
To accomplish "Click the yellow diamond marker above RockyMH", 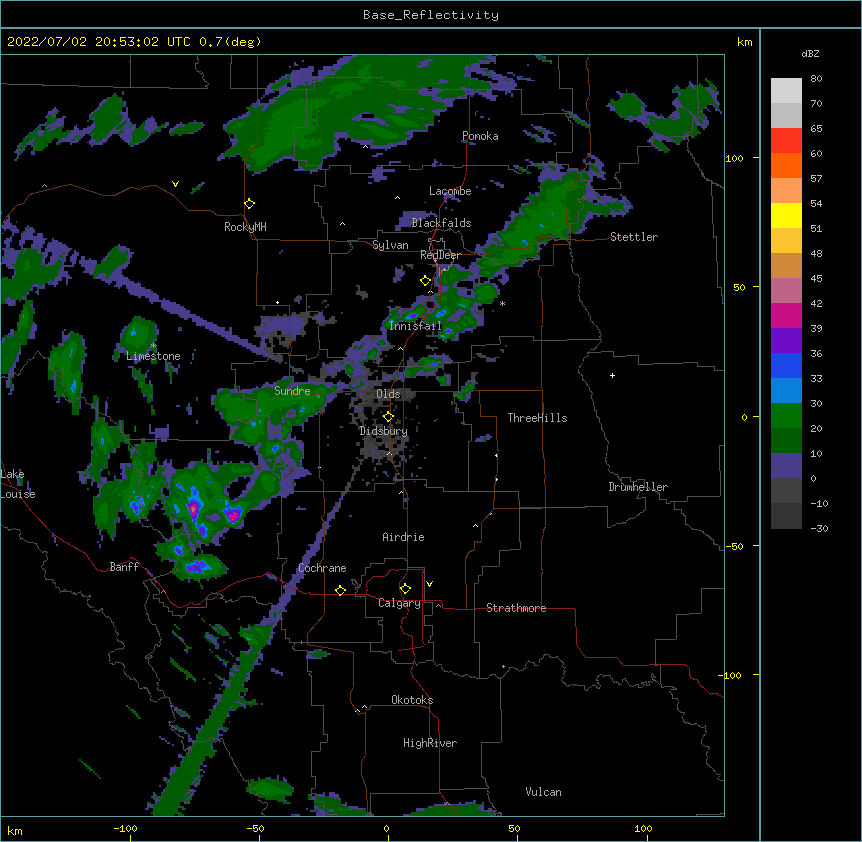I will pos(250,204).
